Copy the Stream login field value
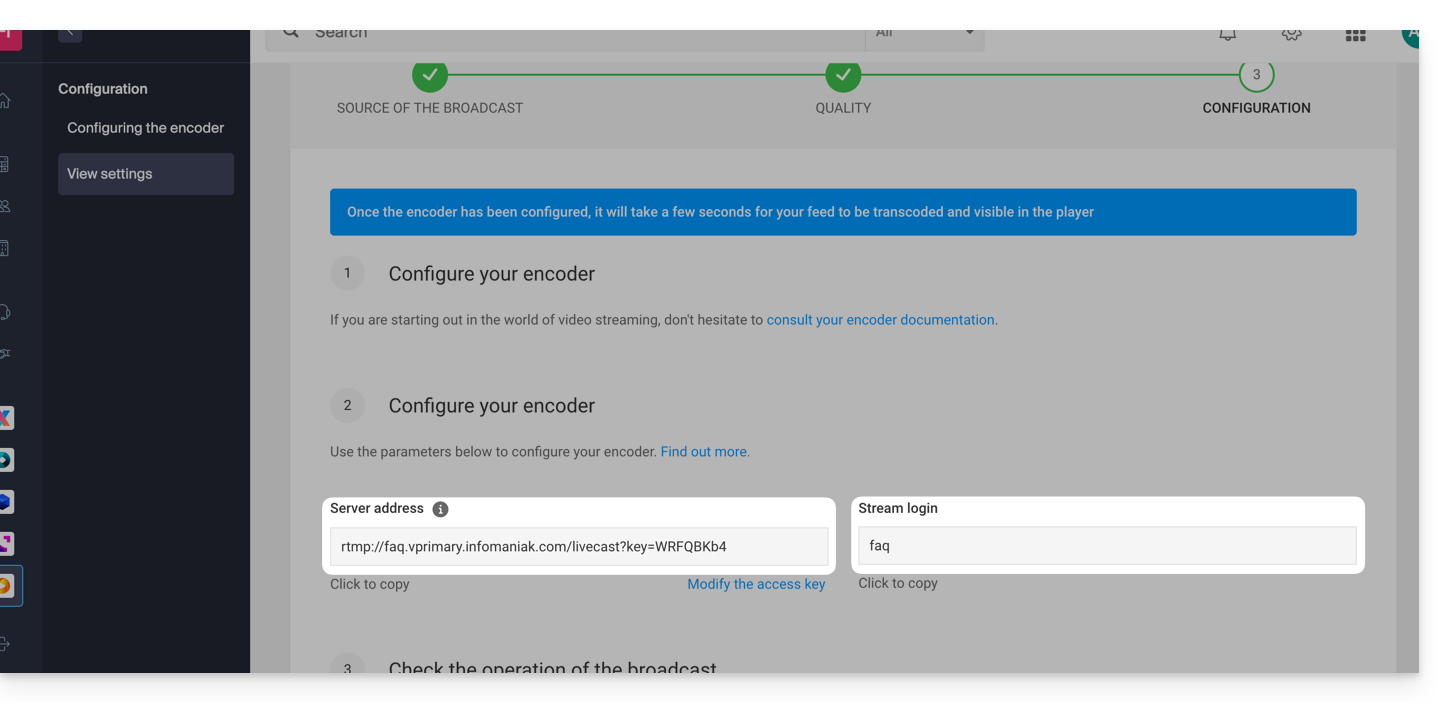Screen dimensions: 1449x703 click(1107, 546)
